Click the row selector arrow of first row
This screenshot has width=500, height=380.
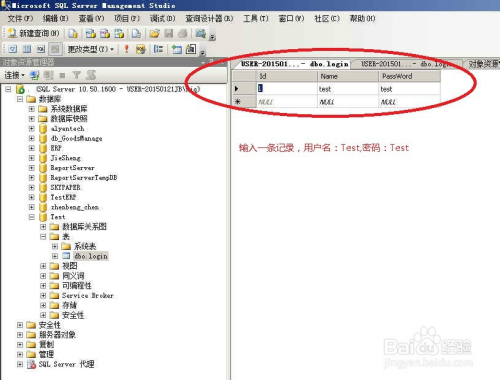244,89
